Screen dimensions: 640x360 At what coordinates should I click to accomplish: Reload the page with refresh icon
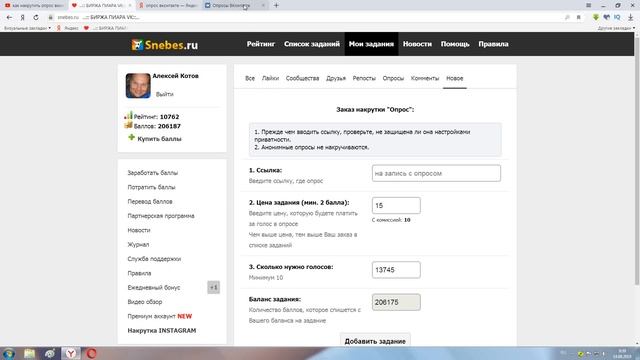(x=36, y=18)
